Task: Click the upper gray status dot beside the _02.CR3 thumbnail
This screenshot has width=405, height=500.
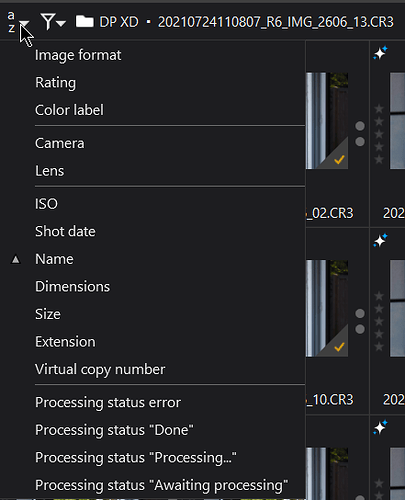Action: coord(360,126)
